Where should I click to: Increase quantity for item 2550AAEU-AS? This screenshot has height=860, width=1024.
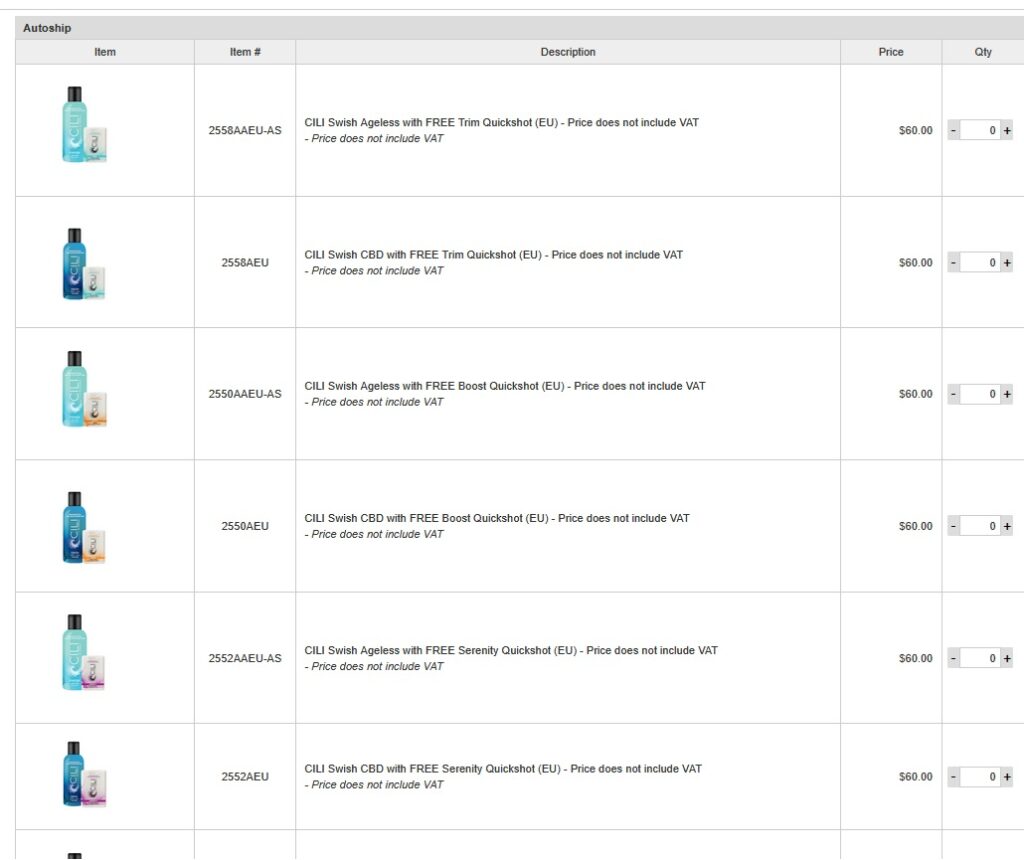1006,394
